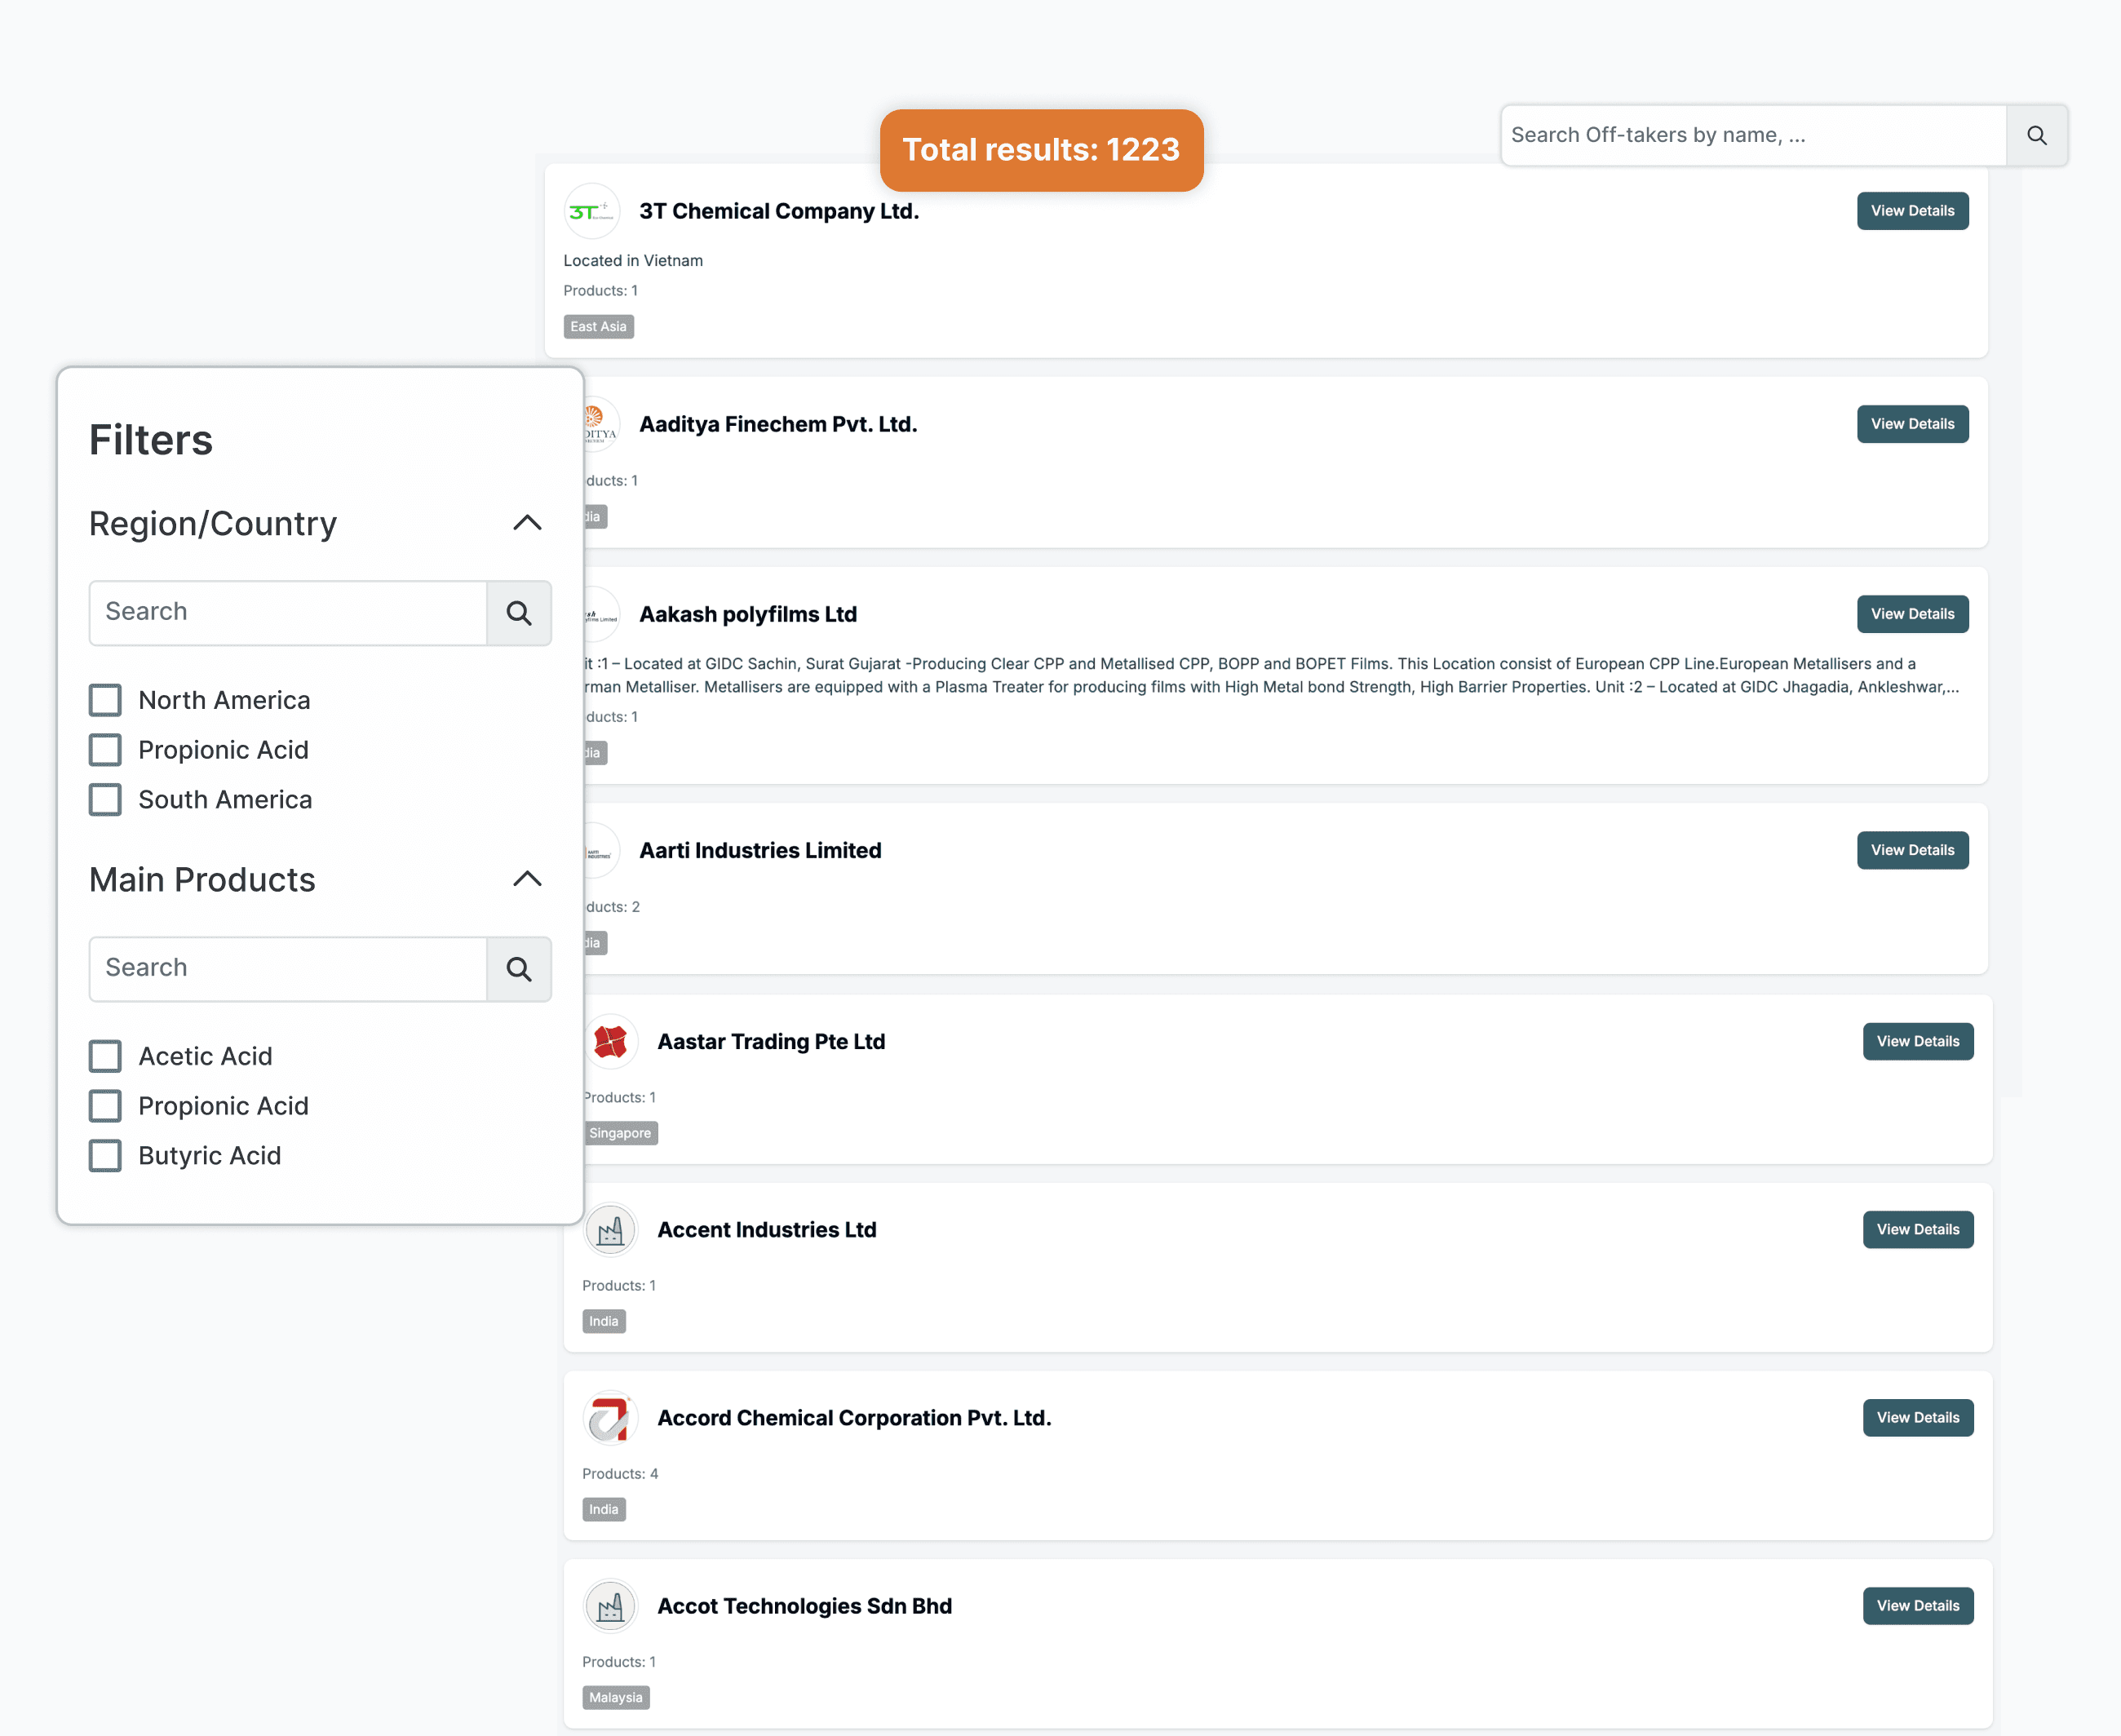Click the Singapore tag

click(x=620, y=1133)
